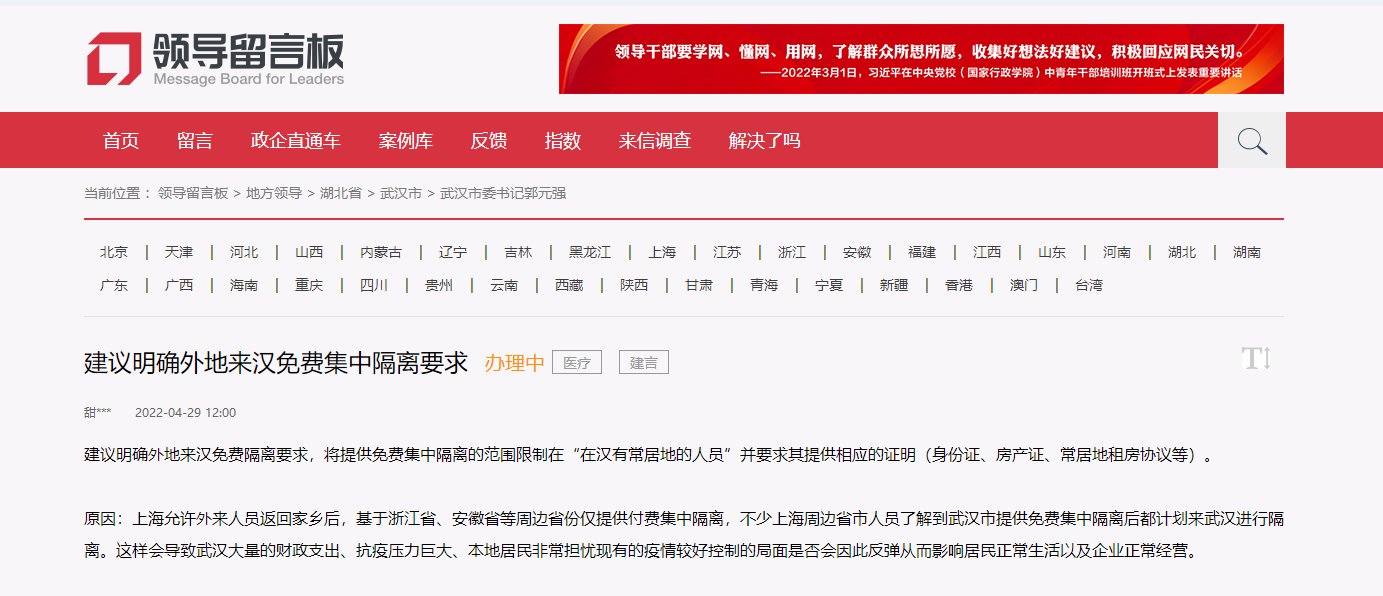Choose 台湾 in the province list

[x=1089, y=285]
